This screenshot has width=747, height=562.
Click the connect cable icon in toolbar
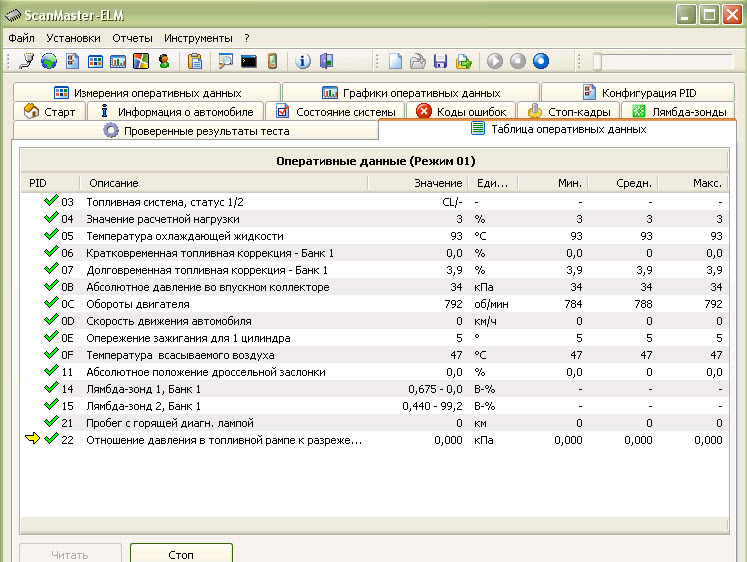27,61
